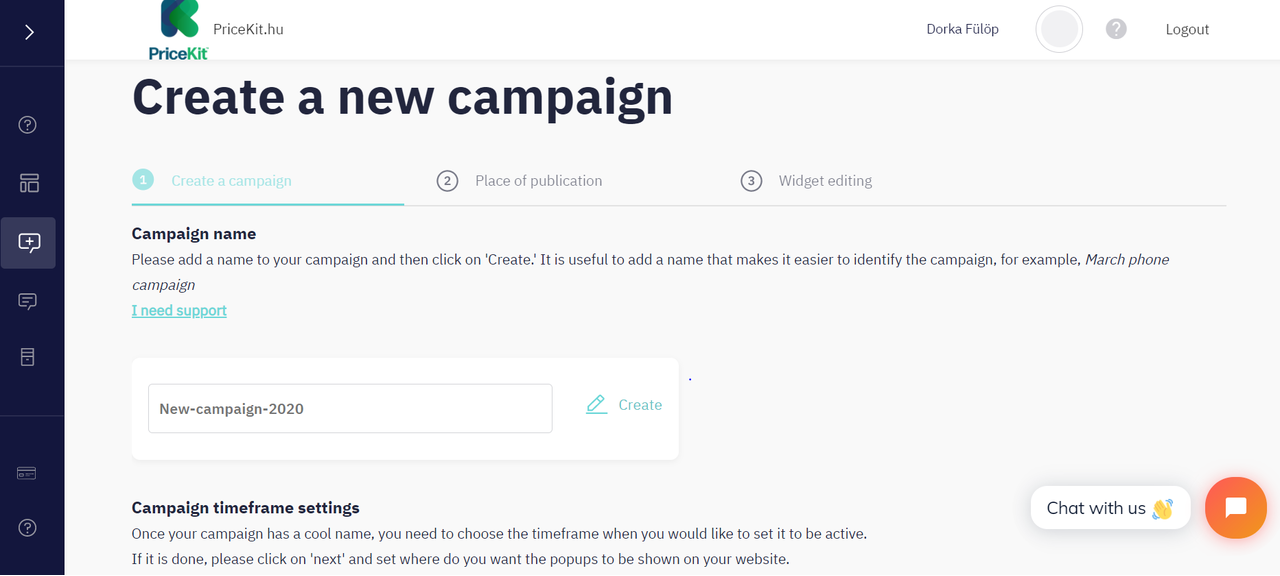Select the new campaign chat-plus sidebar icon
Screen dimensions: 1280x576
(28, 243)
